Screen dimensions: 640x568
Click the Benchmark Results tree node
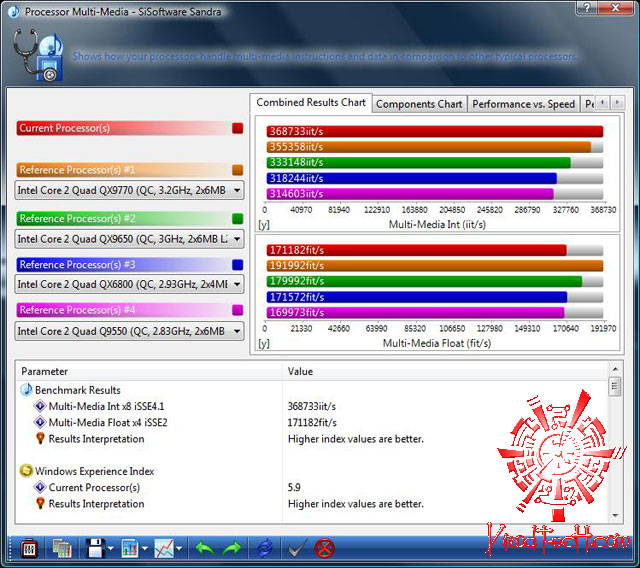[78, 390]
